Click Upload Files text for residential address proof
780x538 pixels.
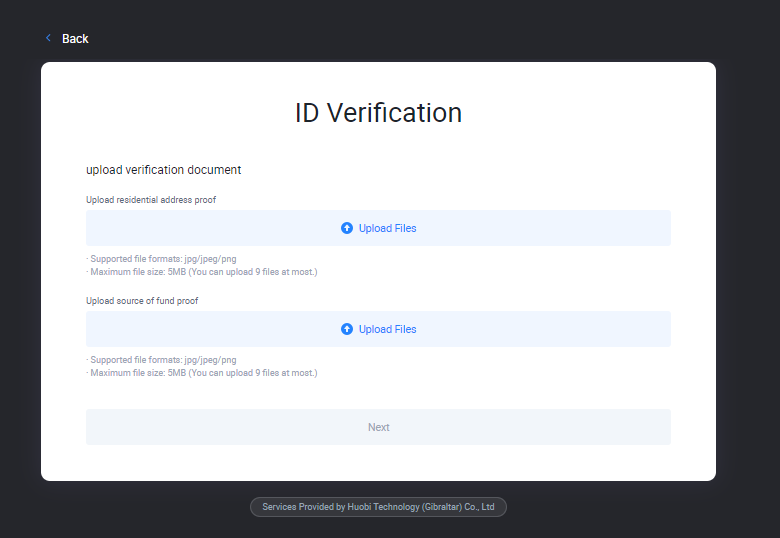point(387,228)
